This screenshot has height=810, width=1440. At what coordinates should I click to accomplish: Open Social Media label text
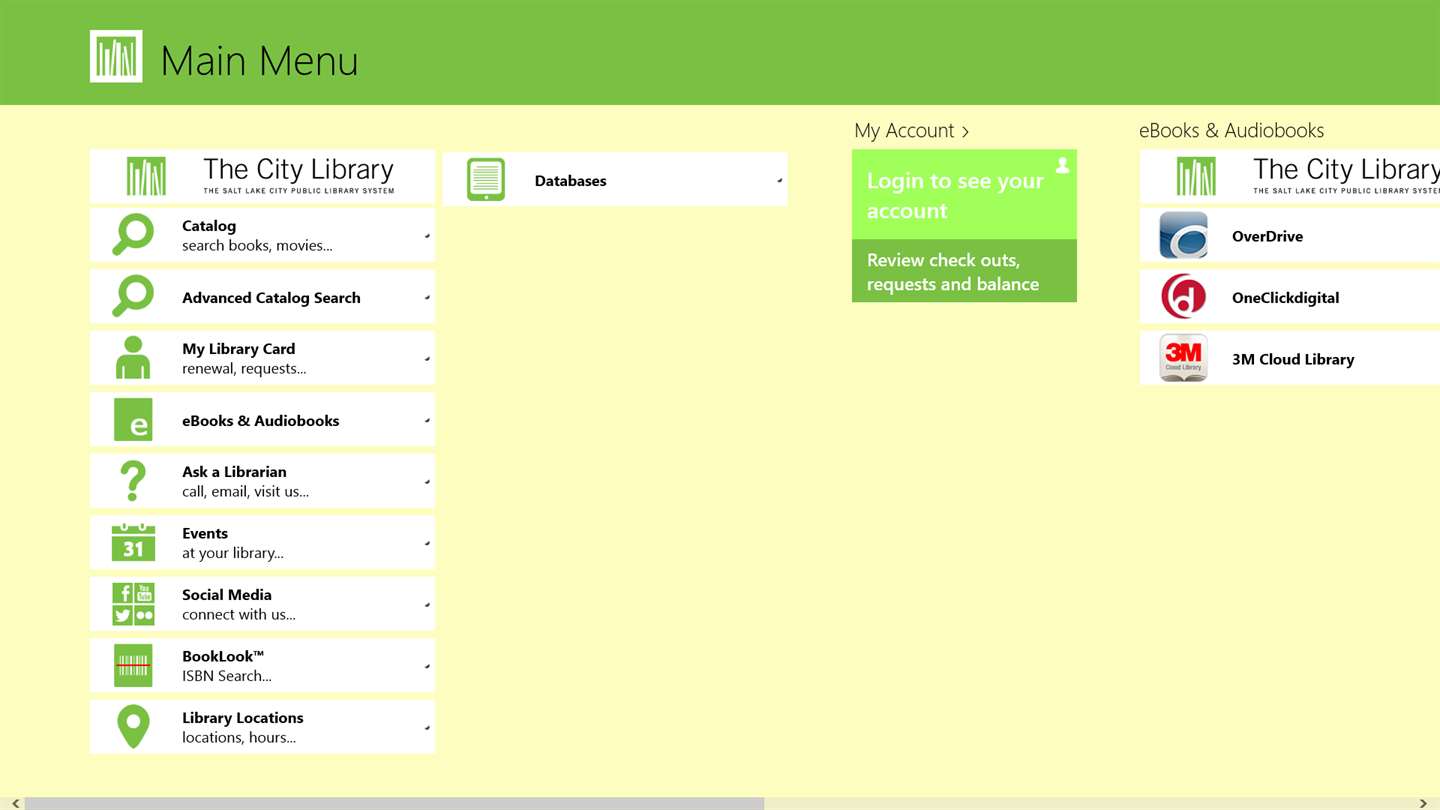227,595
